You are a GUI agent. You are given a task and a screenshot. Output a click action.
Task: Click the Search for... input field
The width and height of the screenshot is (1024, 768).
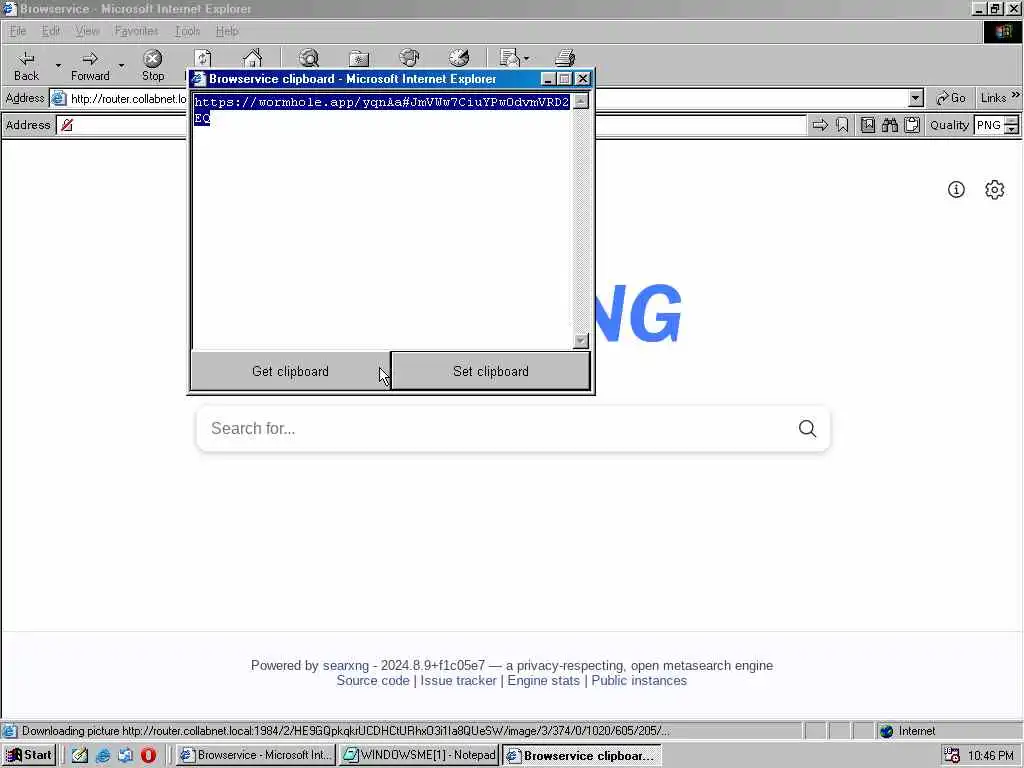pyautogui.click(x=498, y=428)
